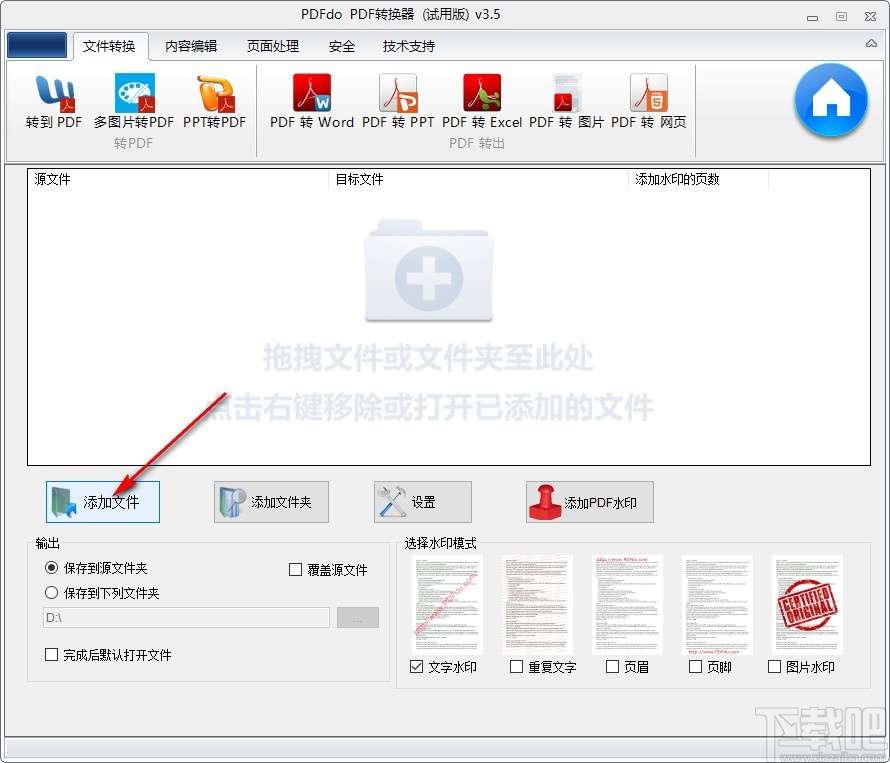Minimize the PDFdo window

pyautogui.click(x=812, y=17)
